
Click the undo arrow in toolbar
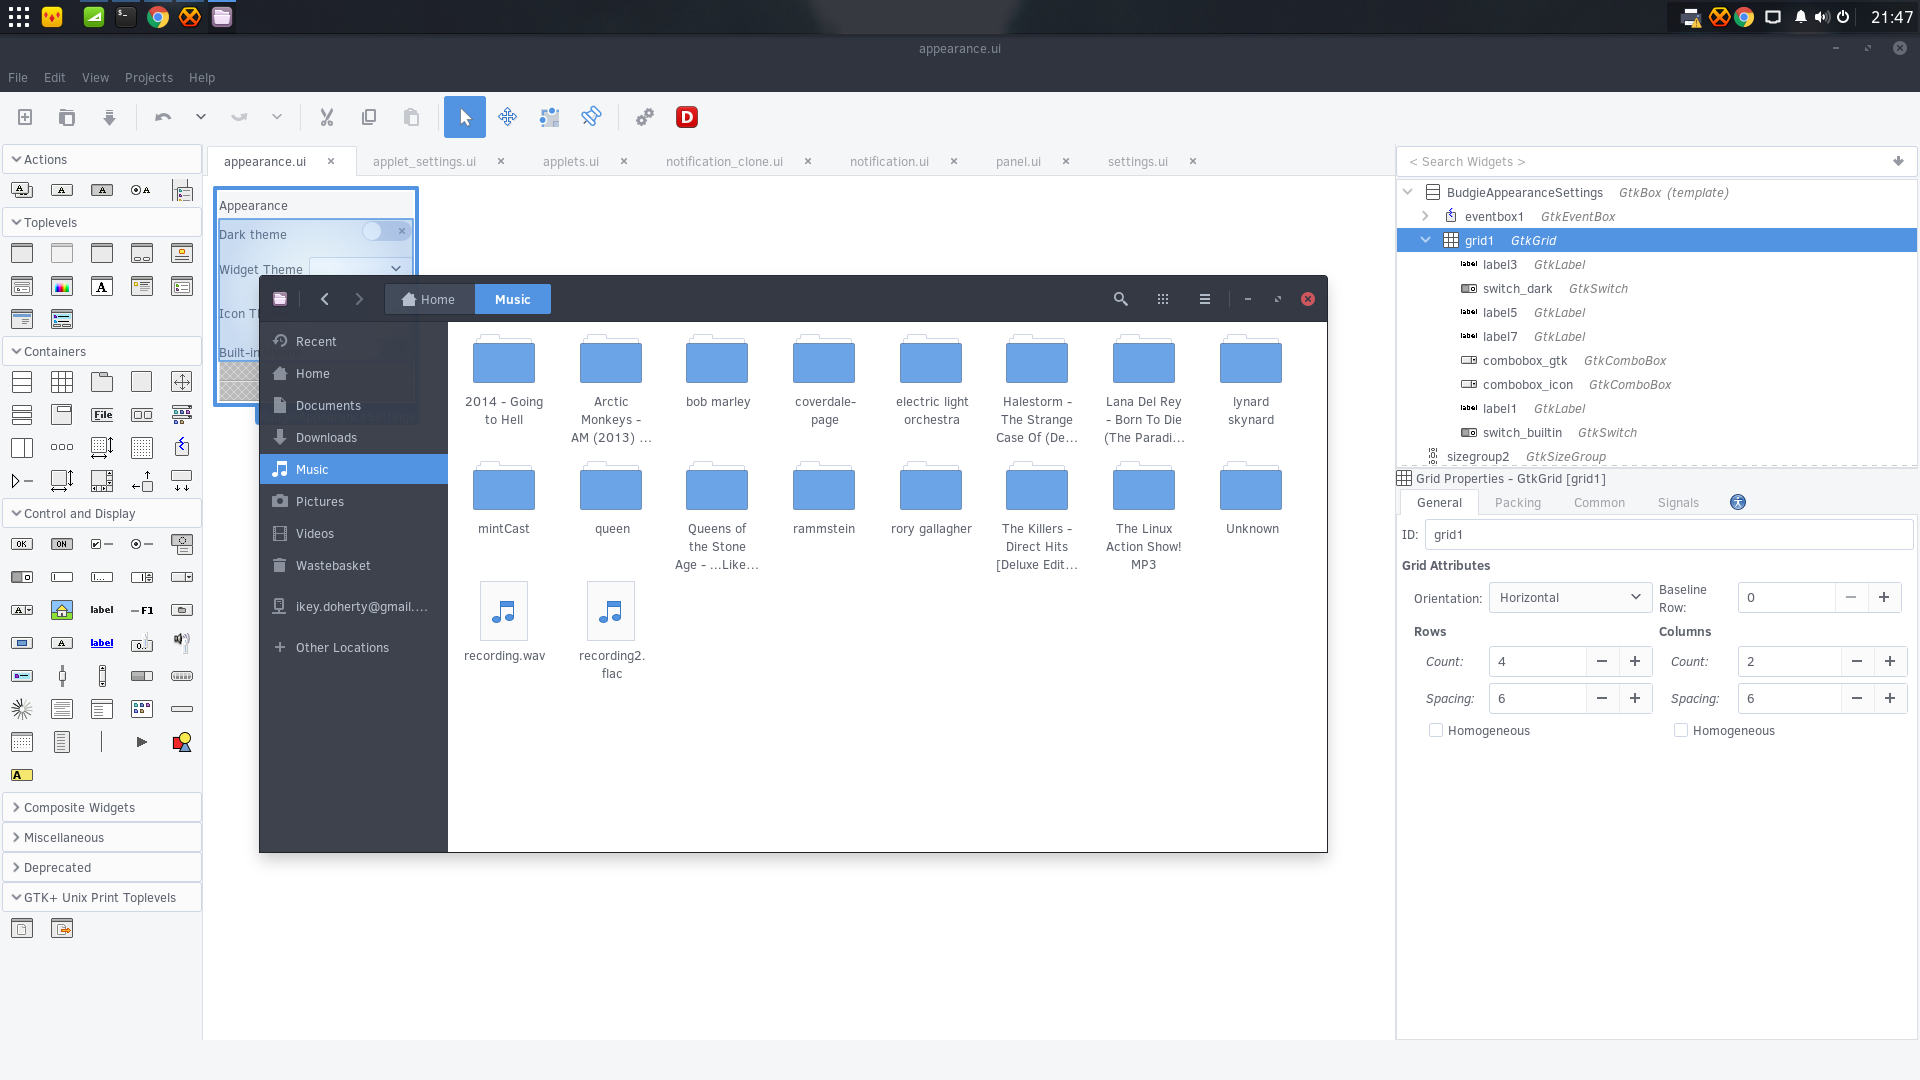[163, 118]
